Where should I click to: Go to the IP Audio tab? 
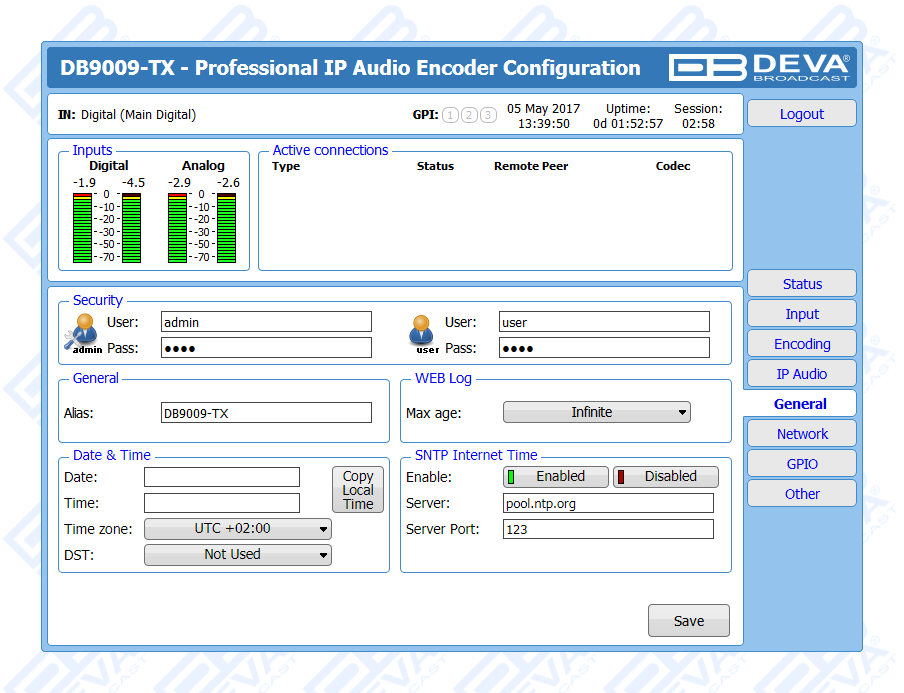[x=802, y=374]
